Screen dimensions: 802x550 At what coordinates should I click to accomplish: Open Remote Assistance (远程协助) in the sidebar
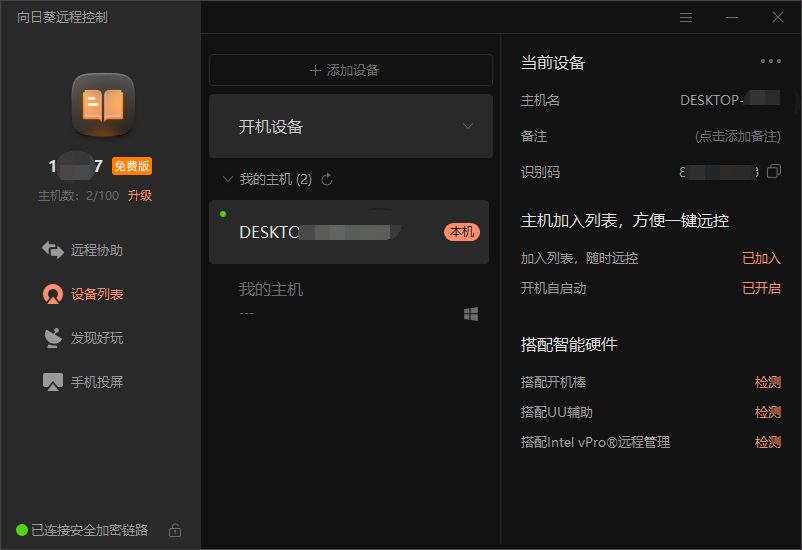(x=83, y=250)
